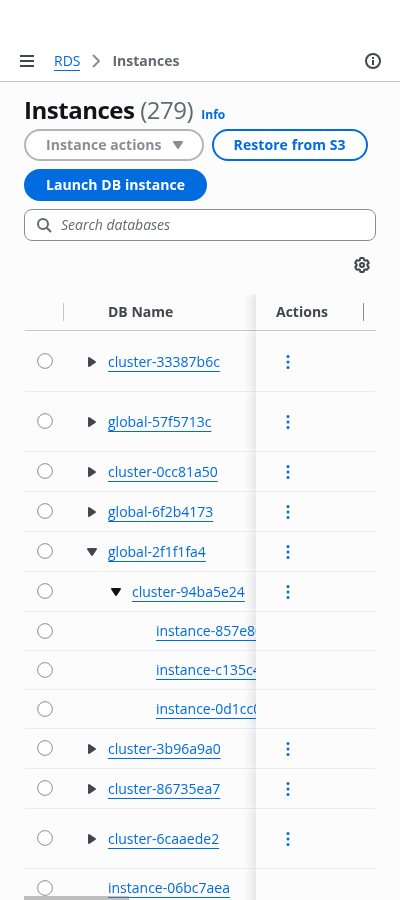Focus the Search databases field
The image size is (400, 900).
click(200, 225)
